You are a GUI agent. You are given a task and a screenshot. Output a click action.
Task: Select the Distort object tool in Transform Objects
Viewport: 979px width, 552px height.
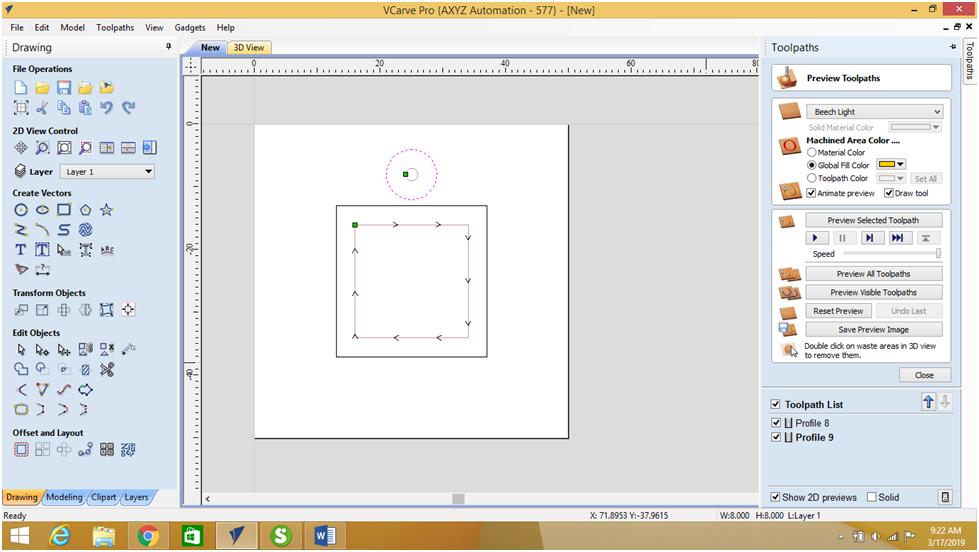(x=107, y=310)
